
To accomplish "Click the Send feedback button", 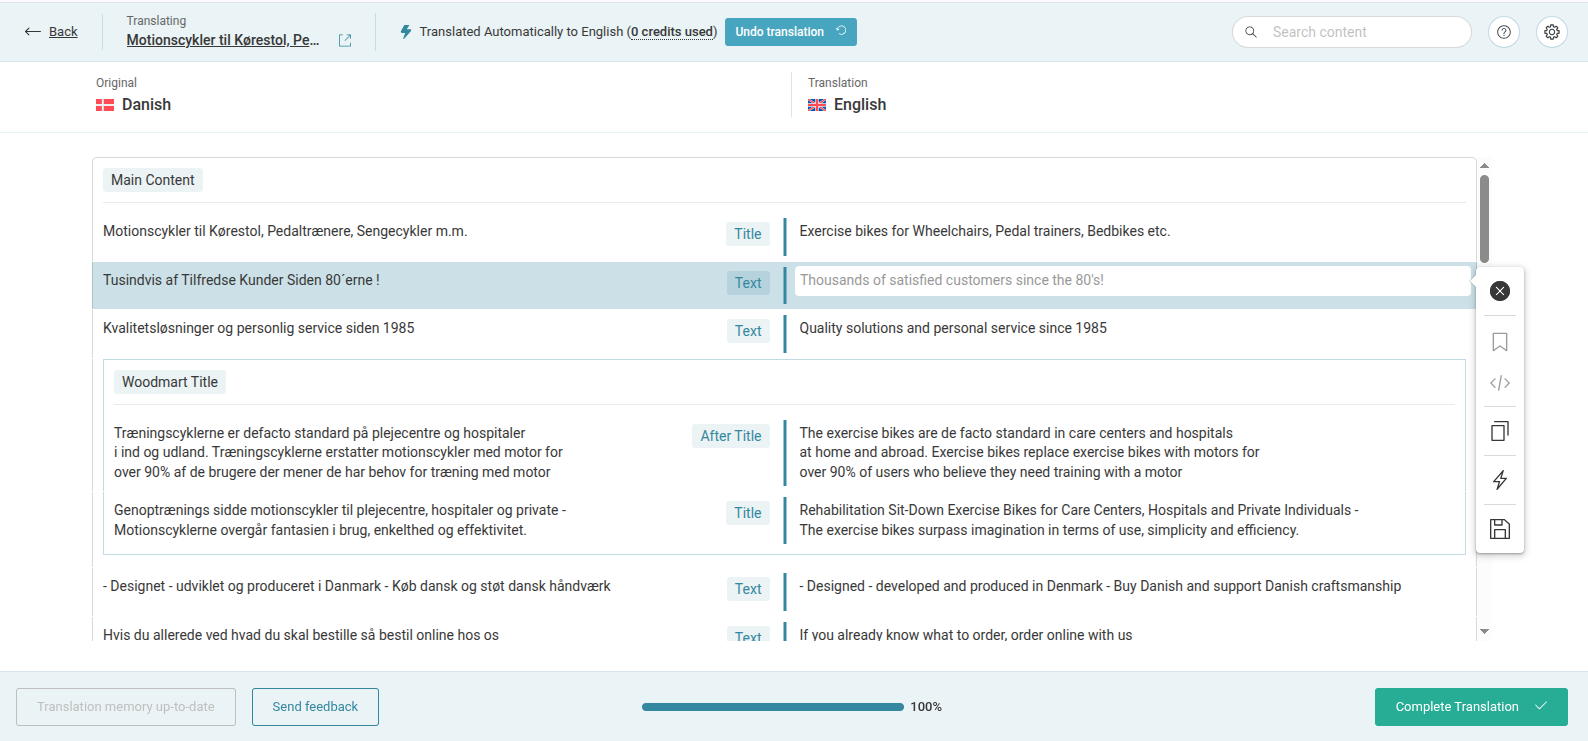I will coord(315,707).
